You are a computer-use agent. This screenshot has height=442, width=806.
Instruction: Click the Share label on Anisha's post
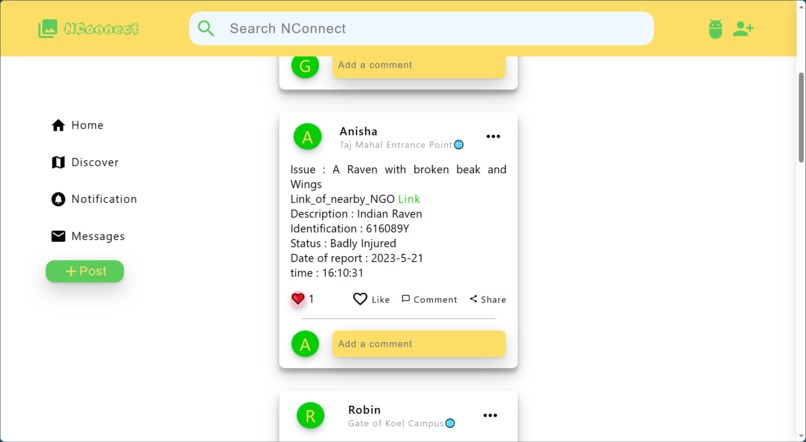pos(493,300)
